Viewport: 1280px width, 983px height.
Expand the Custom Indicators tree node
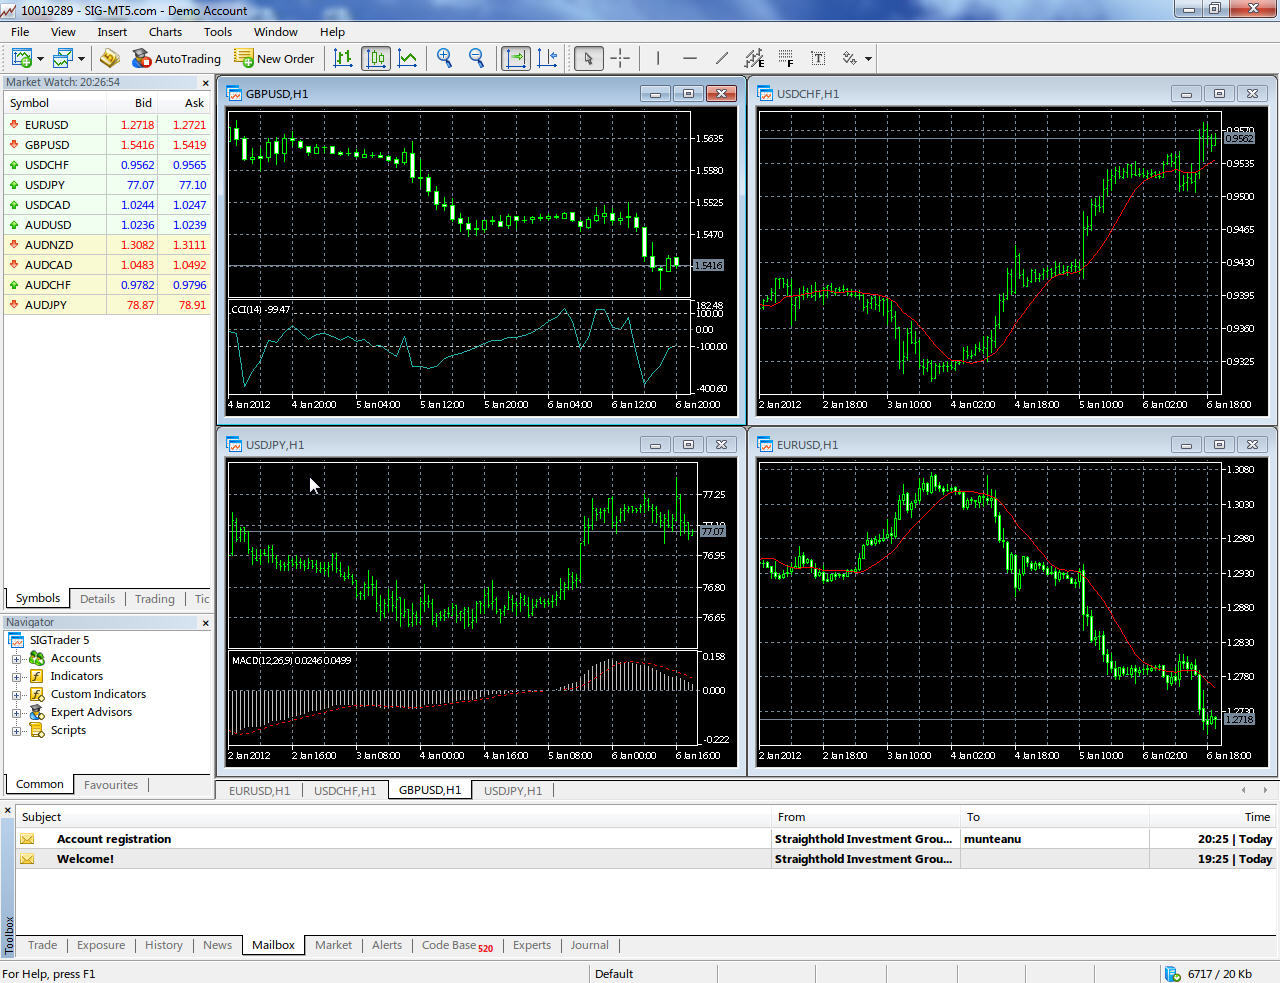click(16, 695)
